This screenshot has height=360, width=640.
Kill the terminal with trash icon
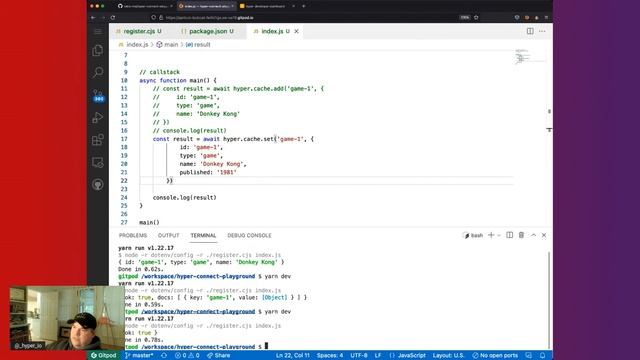tap(521, 235)
